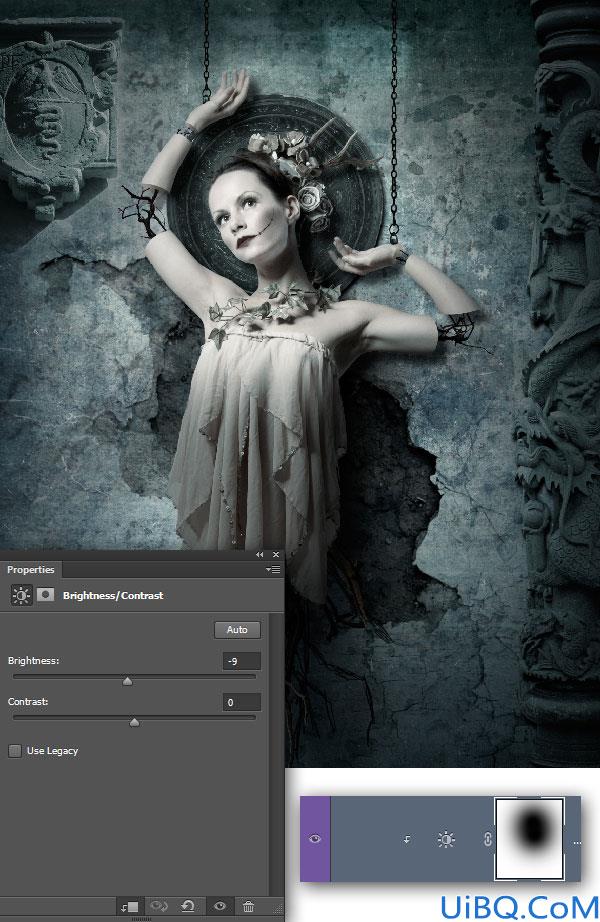Click the layer's Brightness/Contrast thumbnail icon
600x922 pixels.
[x=446, y=839]
